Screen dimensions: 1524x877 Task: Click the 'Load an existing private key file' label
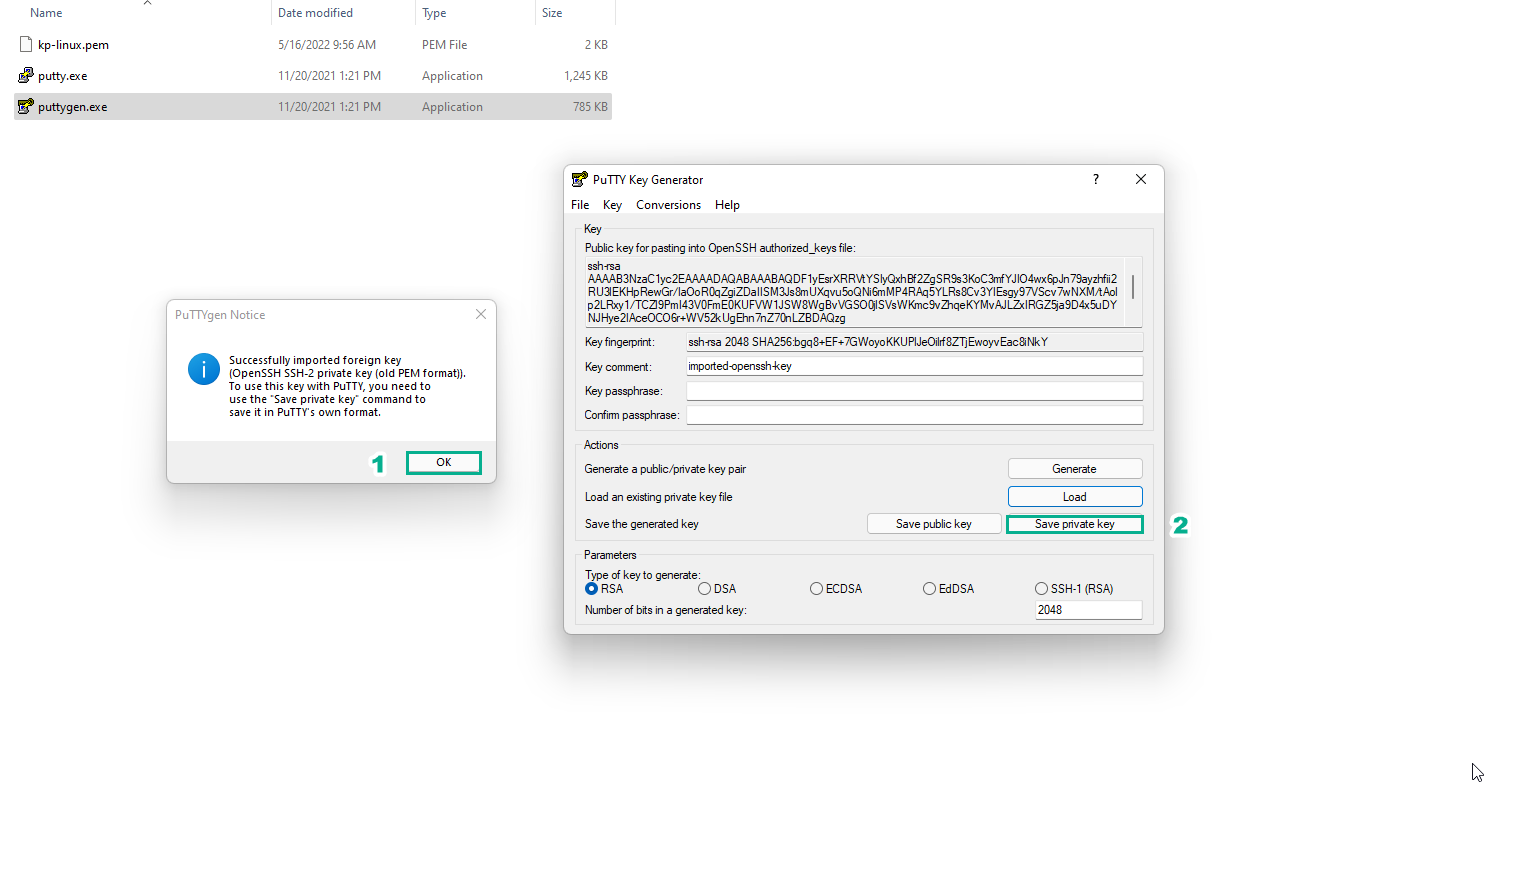pyautogui.click(x=658, y=497)
